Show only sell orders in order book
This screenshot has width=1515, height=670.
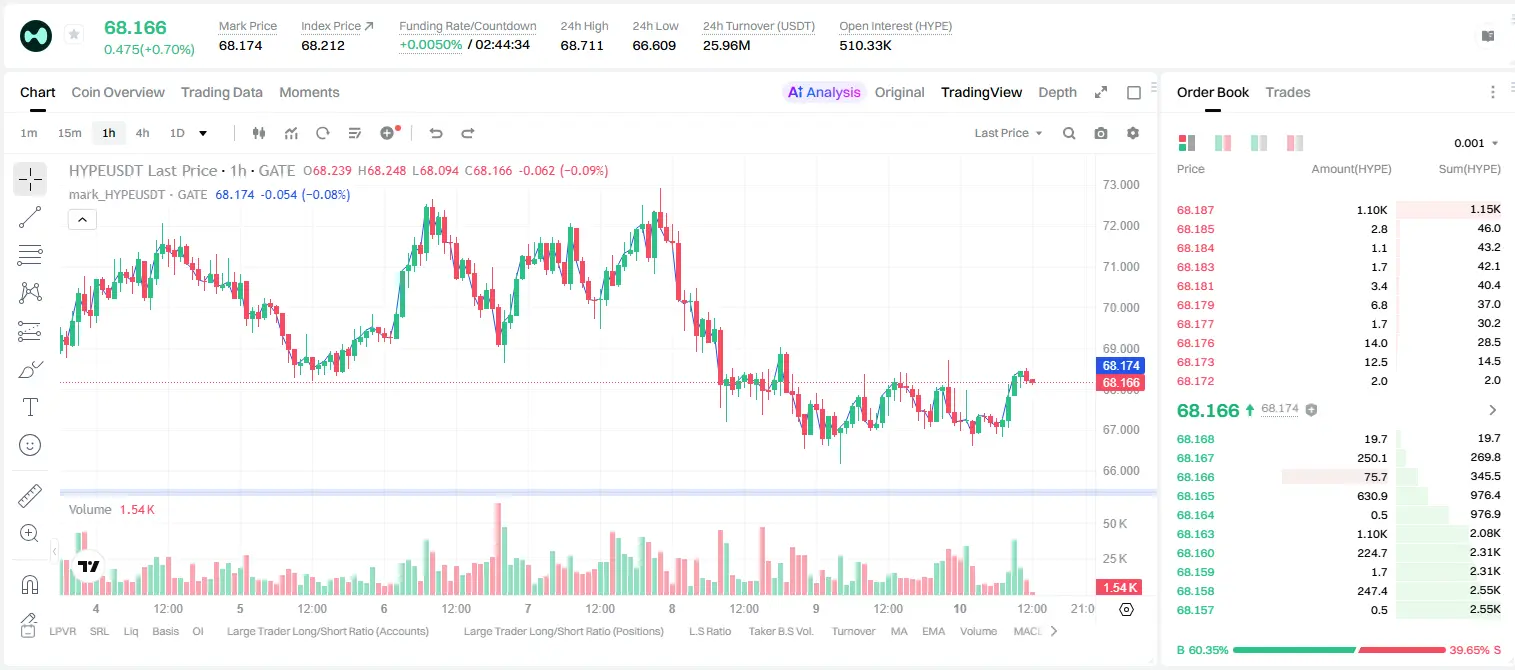coord(1295,143)
